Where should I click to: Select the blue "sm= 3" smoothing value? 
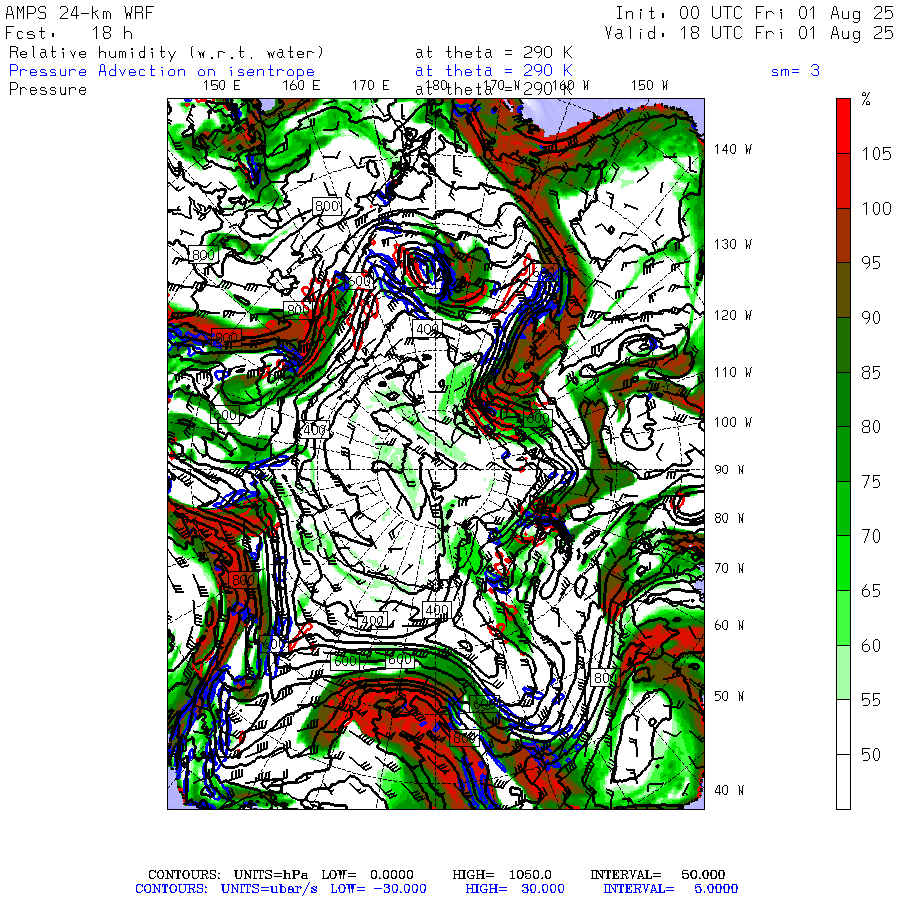(x=795, y=71)
